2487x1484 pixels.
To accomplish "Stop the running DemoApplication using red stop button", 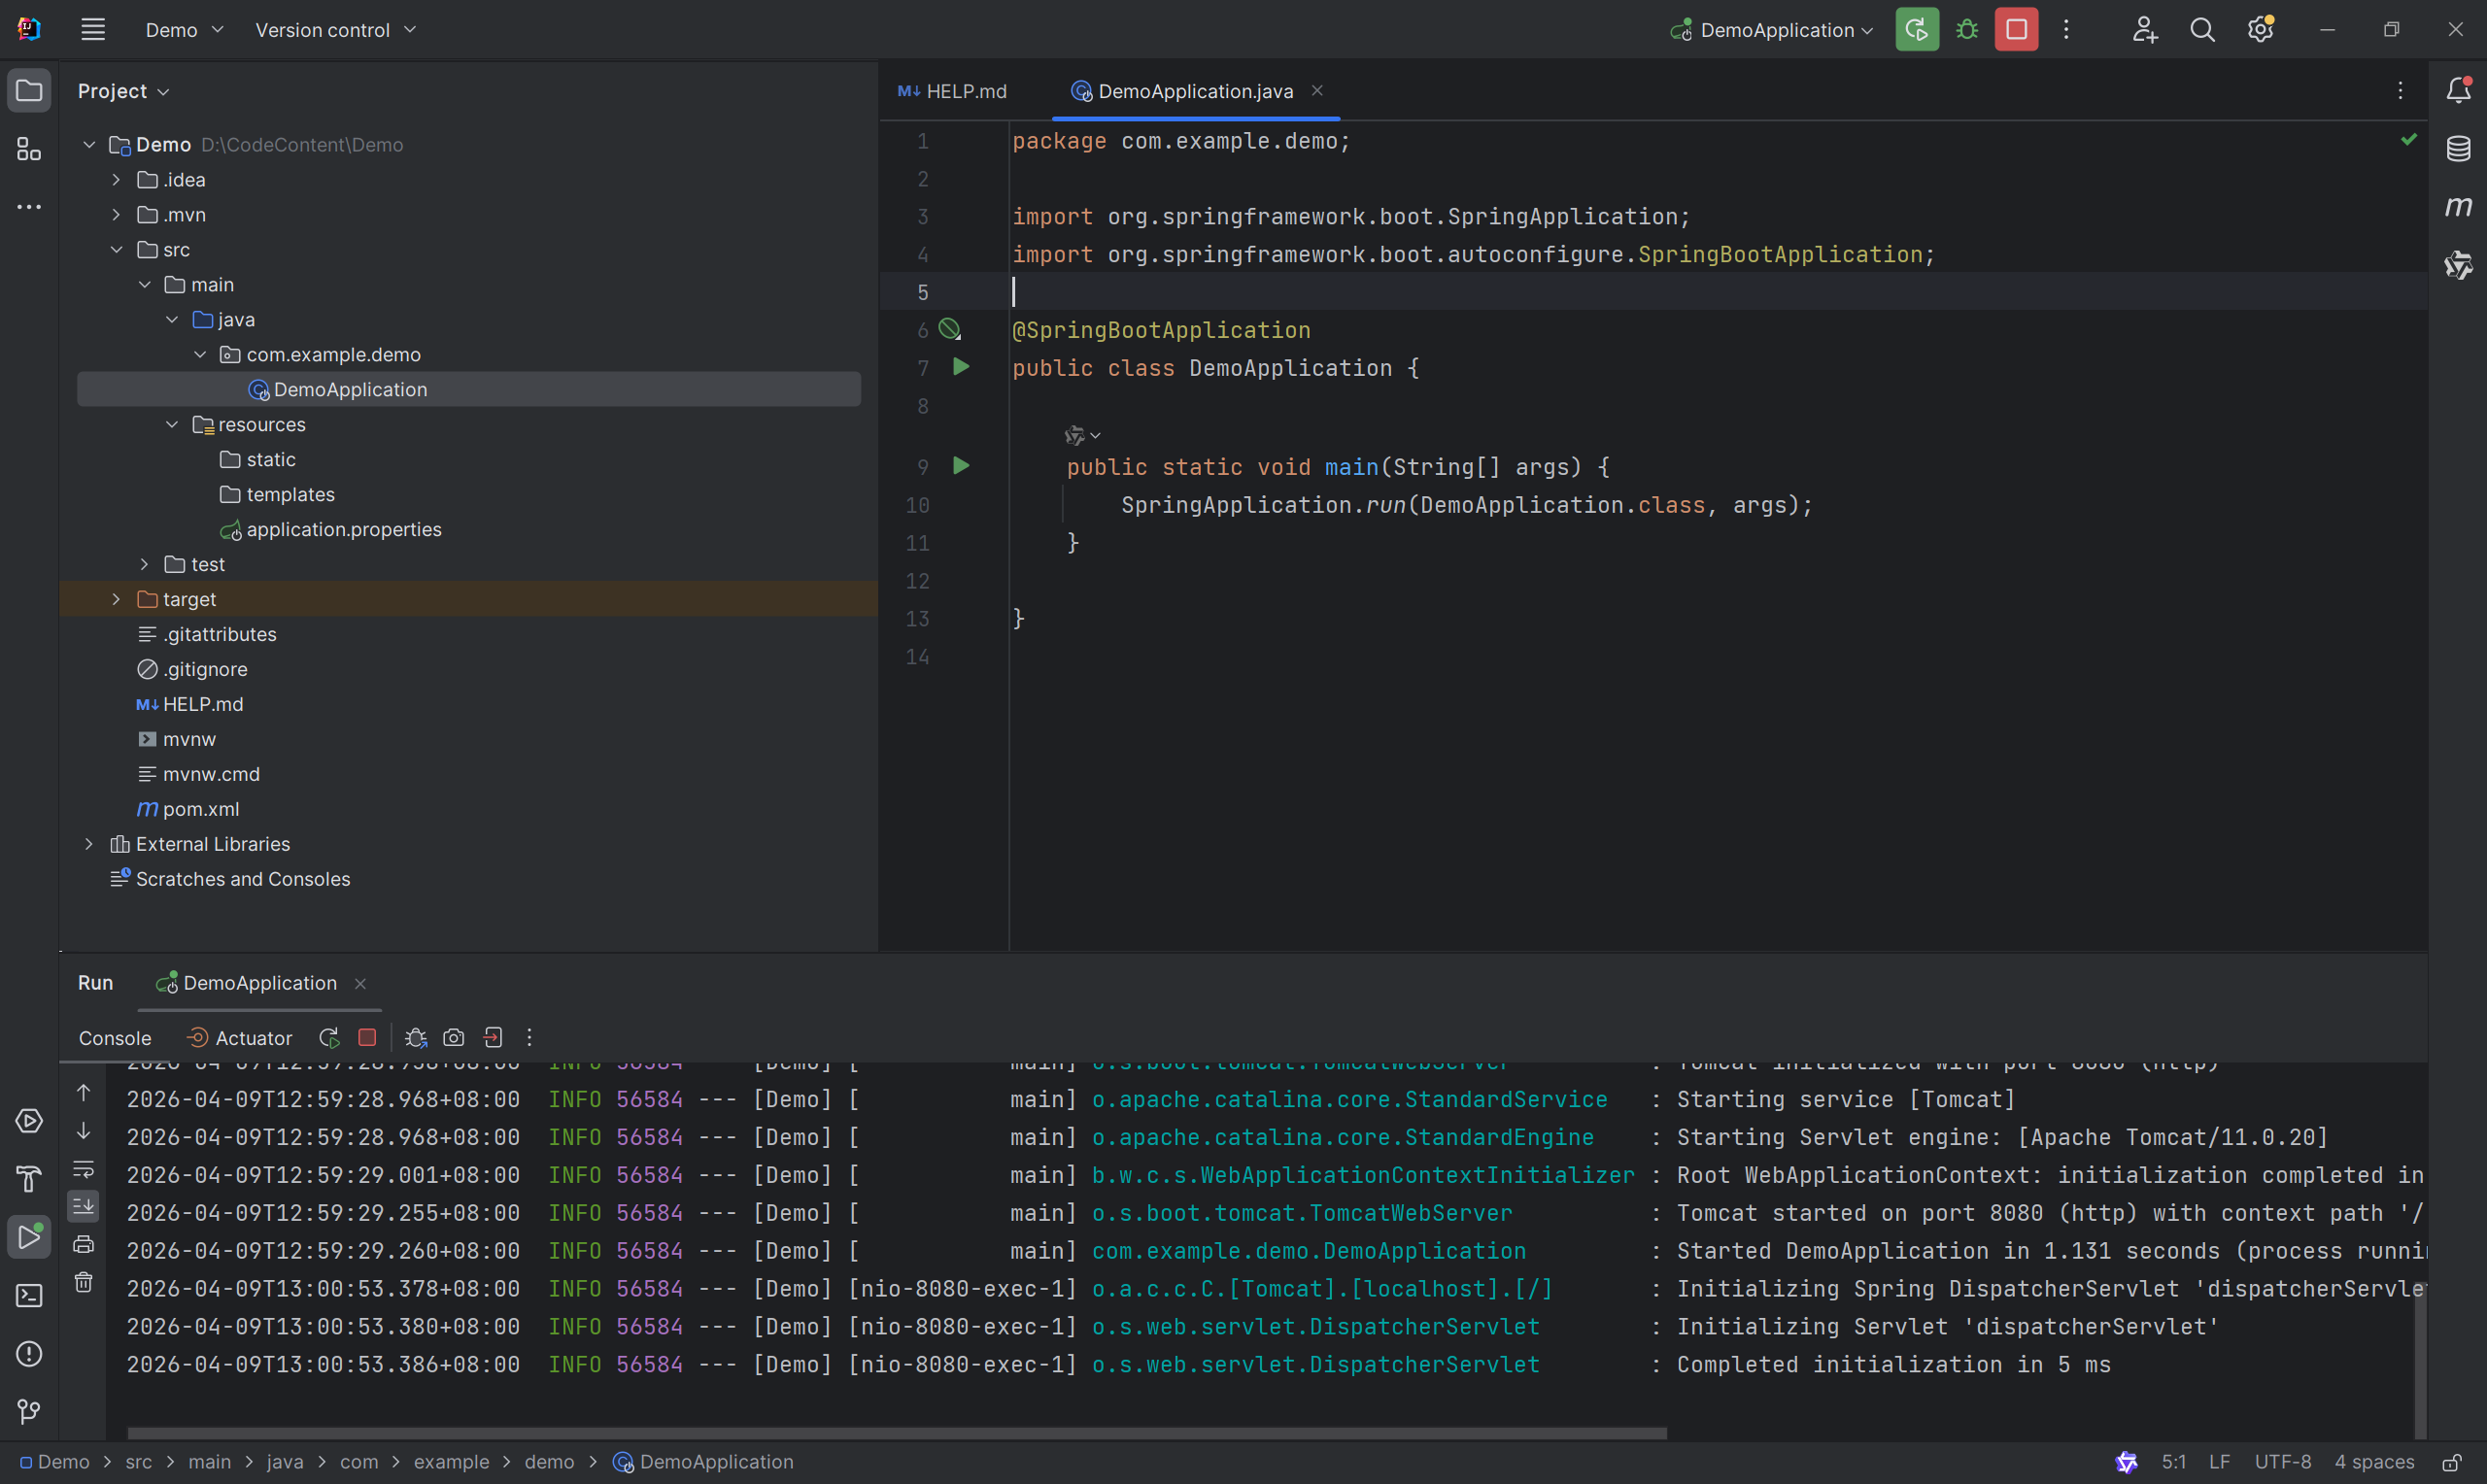I will (2015, 30).
